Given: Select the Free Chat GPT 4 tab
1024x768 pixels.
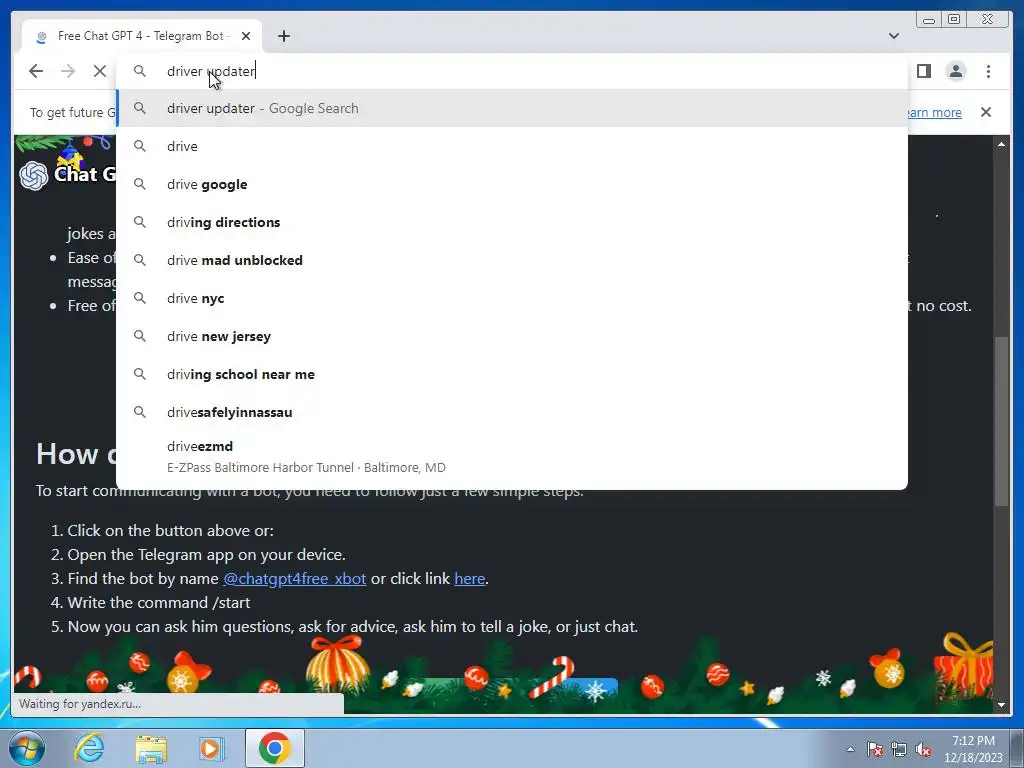Looking at the screenshot, I should pos(142,36).
